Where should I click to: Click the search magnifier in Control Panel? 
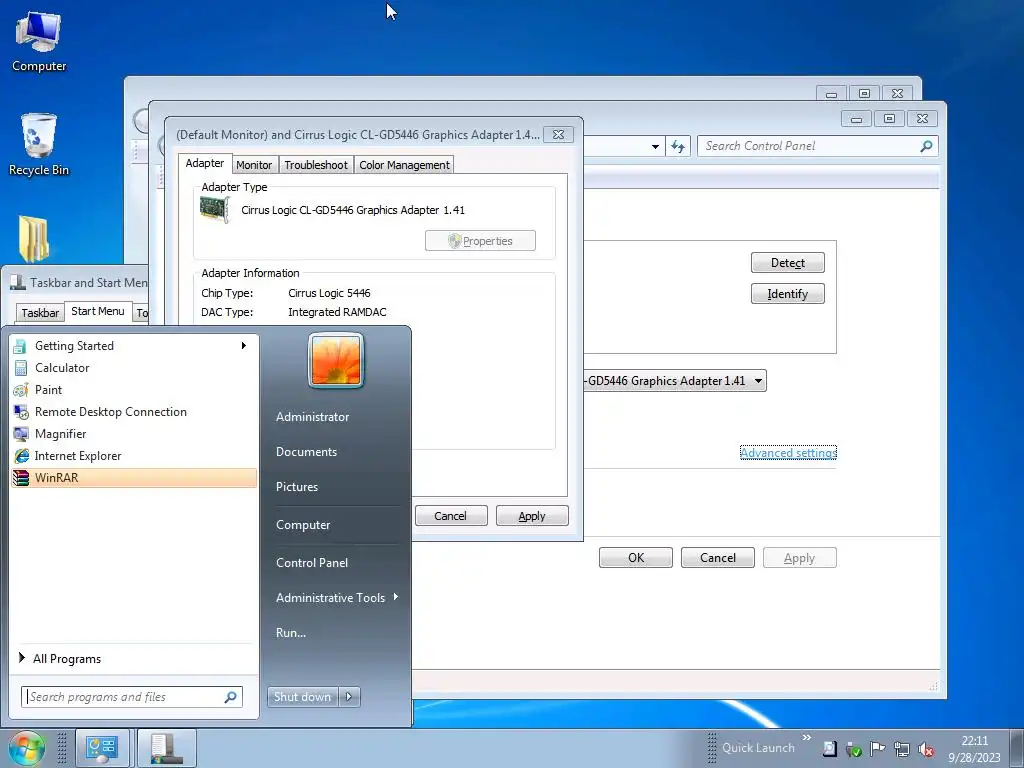click(926, 146)
